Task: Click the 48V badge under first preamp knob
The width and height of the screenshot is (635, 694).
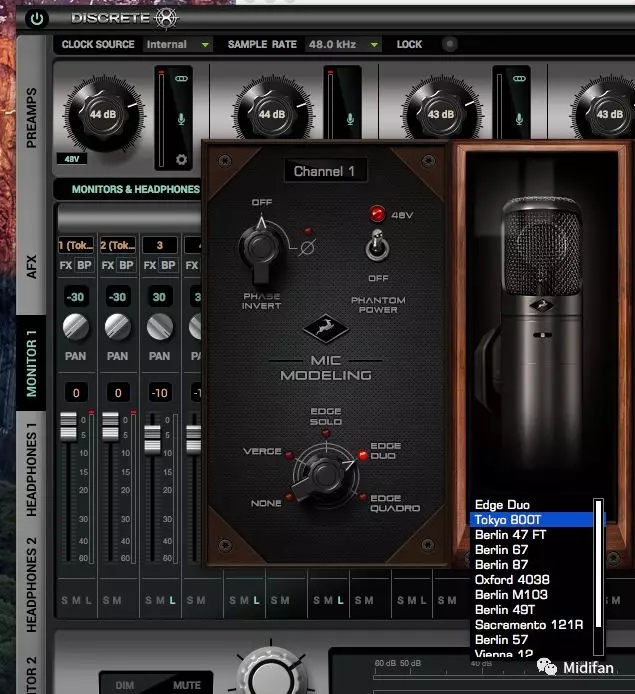Action: pos(73,158)
